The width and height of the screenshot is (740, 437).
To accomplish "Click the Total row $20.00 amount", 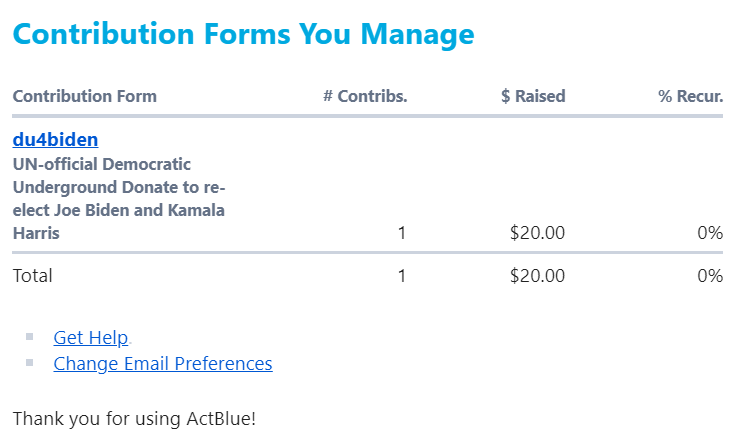I will (537, 276).
